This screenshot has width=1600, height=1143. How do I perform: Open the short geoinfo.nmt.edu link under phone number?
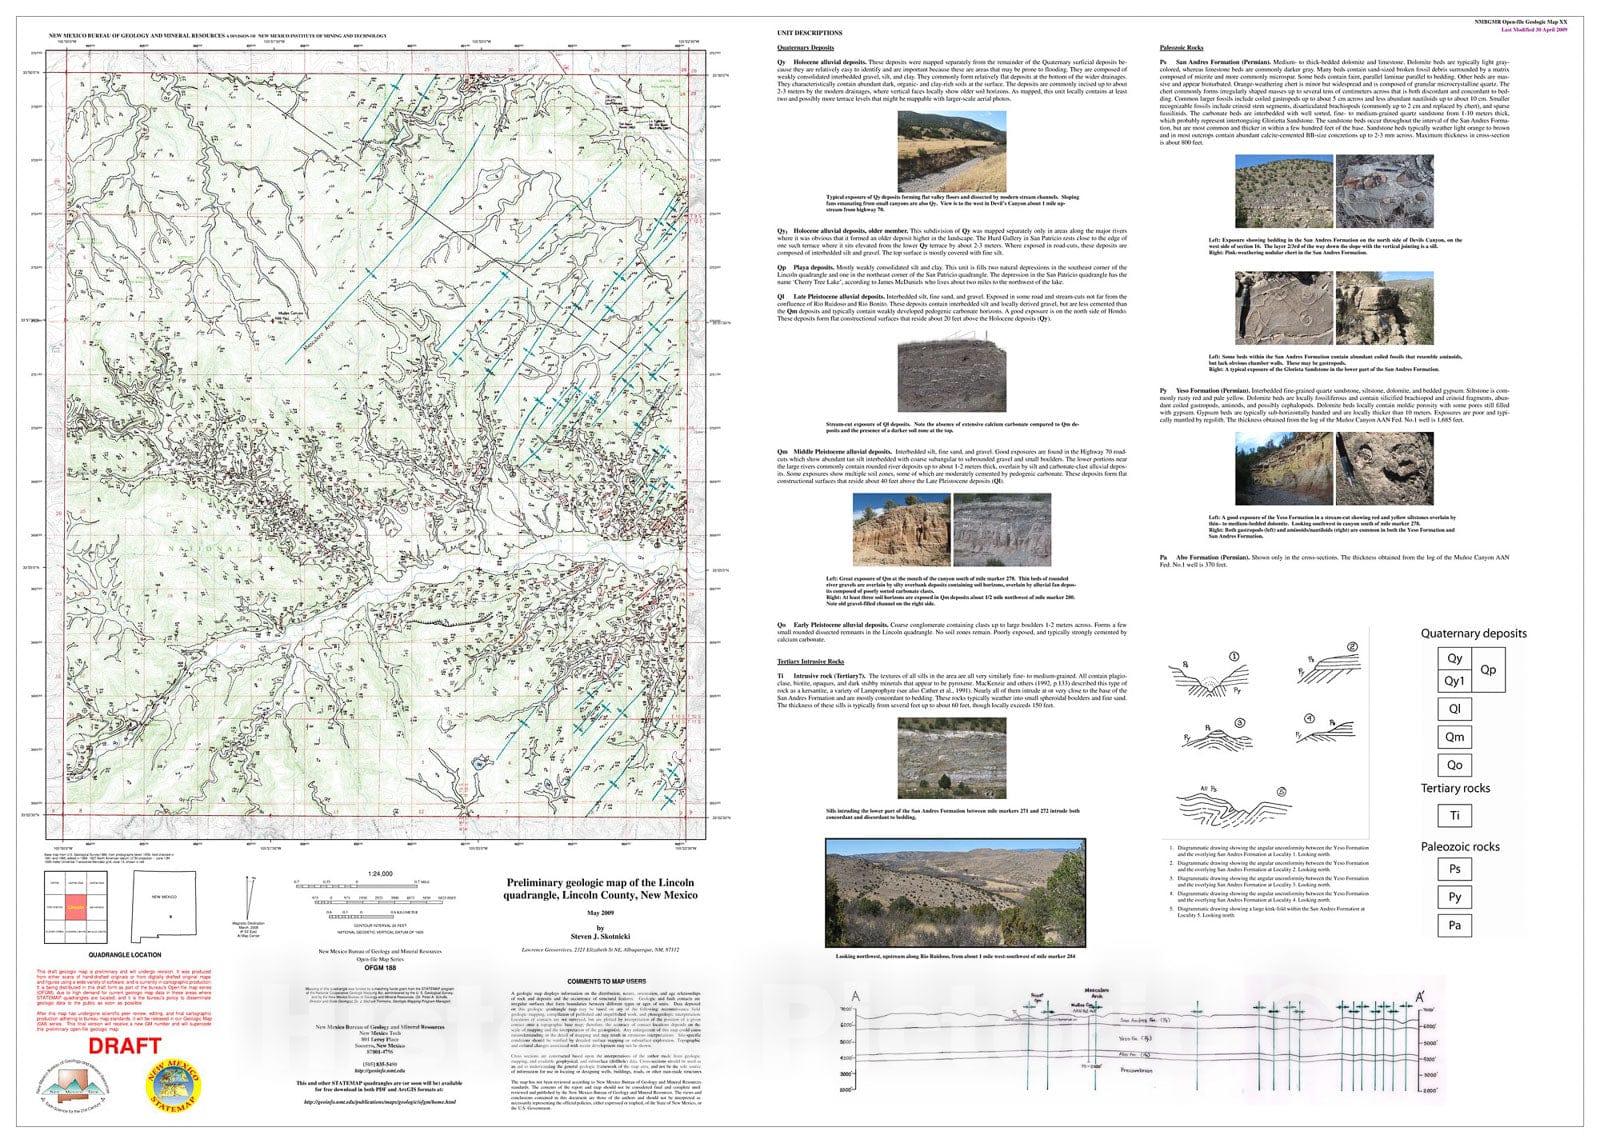click(379, 1070)
